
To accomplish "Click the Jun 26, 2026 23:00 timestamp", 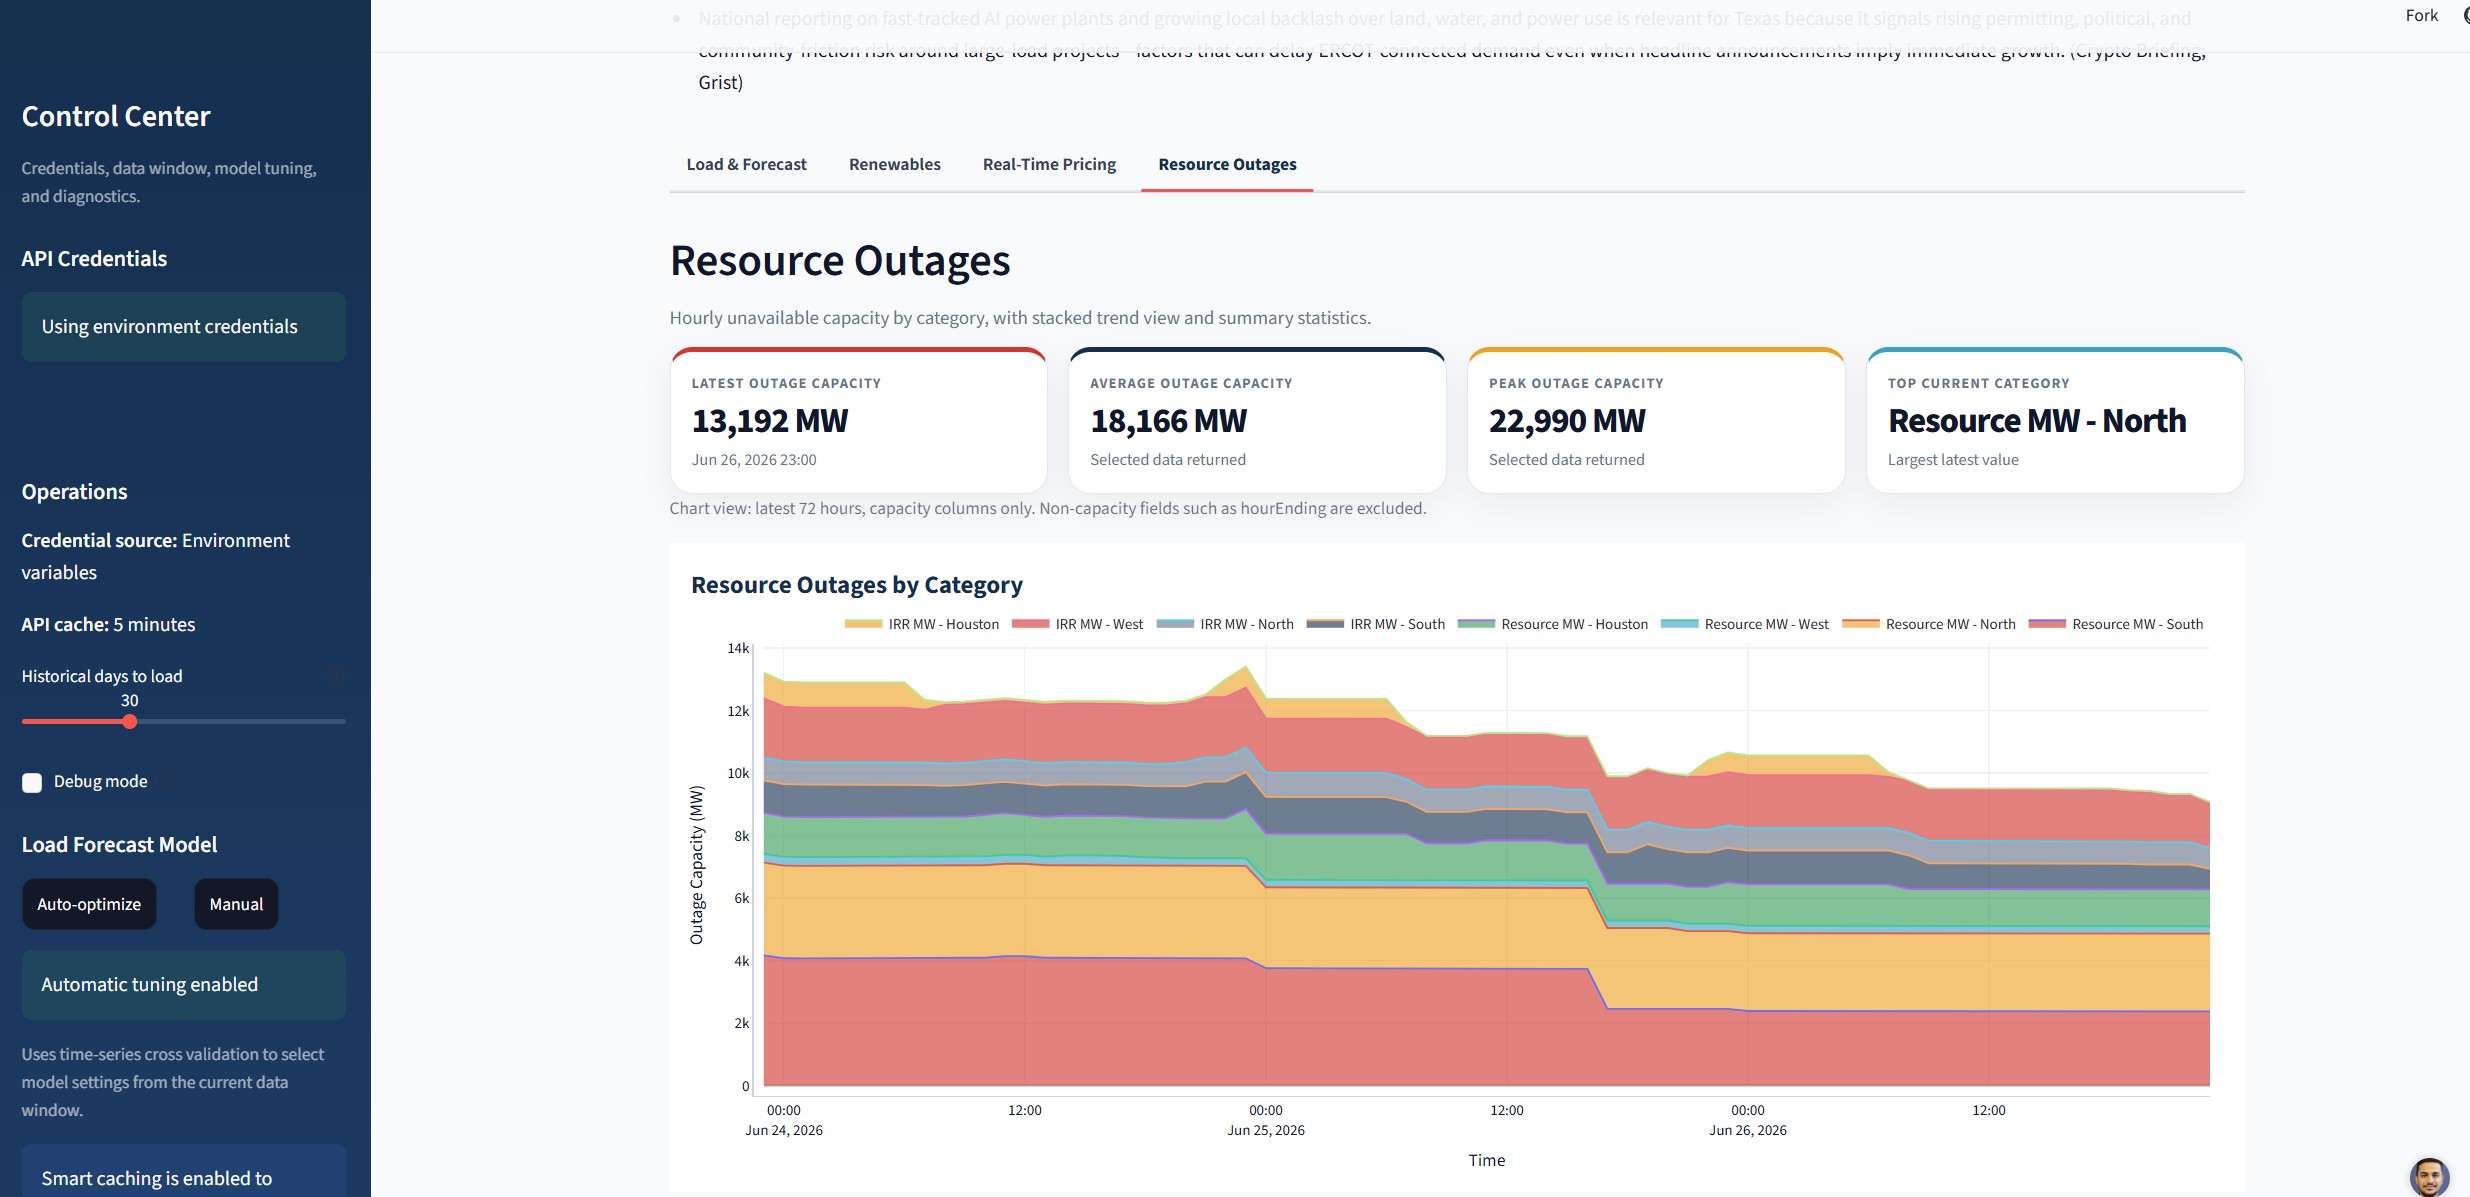I will click(754, 460).
